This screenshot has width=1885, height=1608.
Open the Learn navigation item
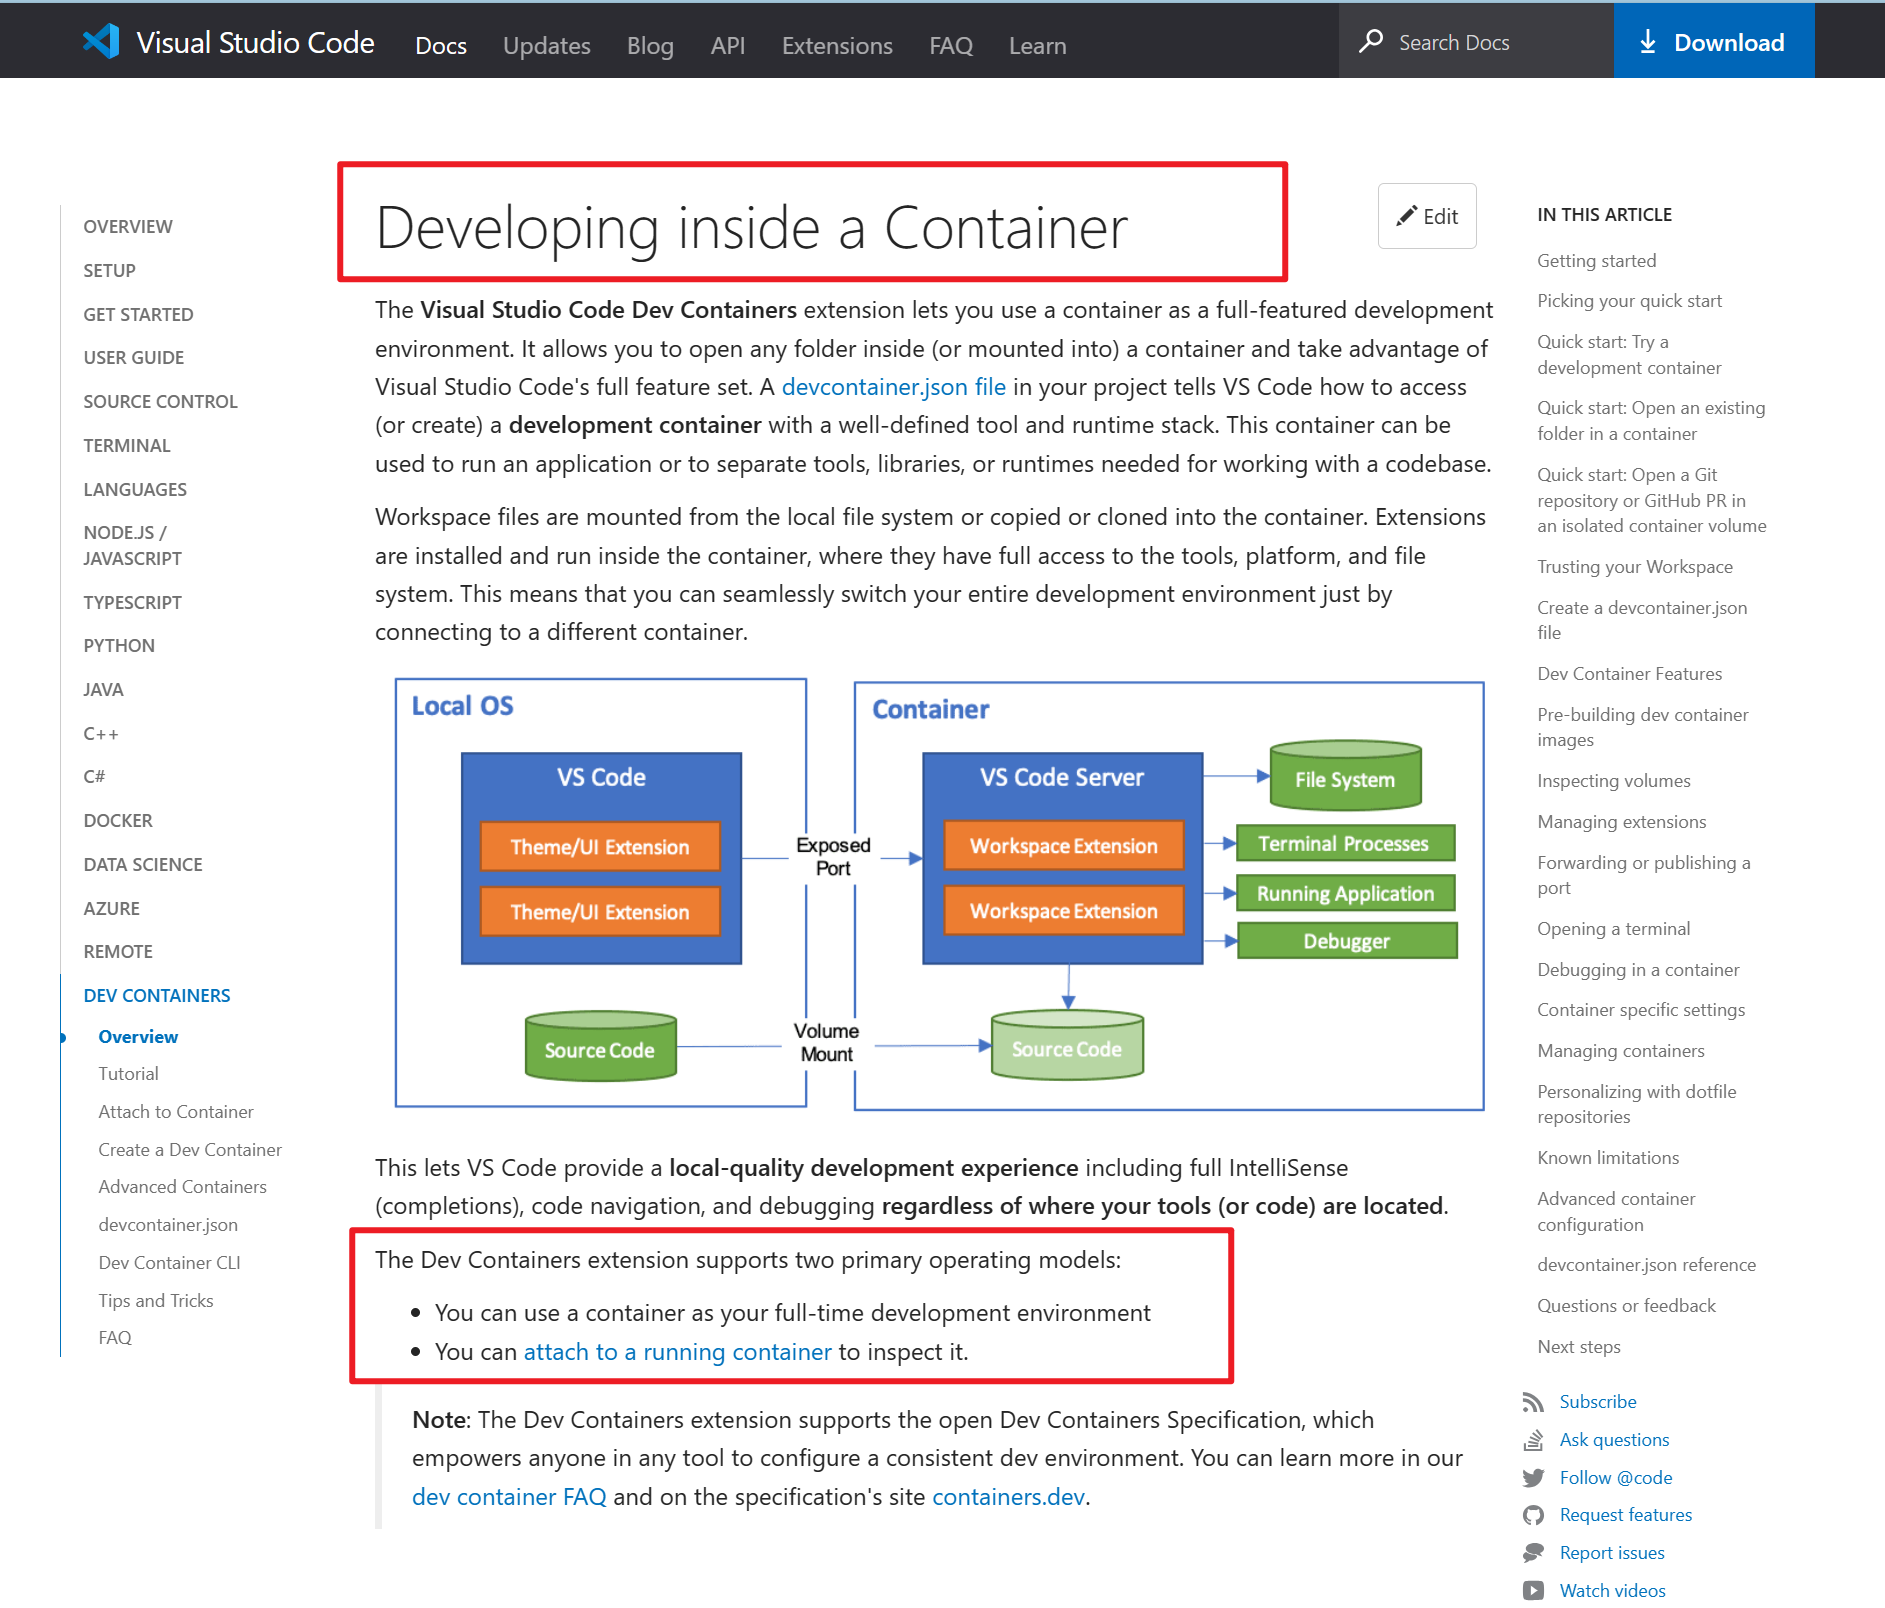[x=1037, y=45]
